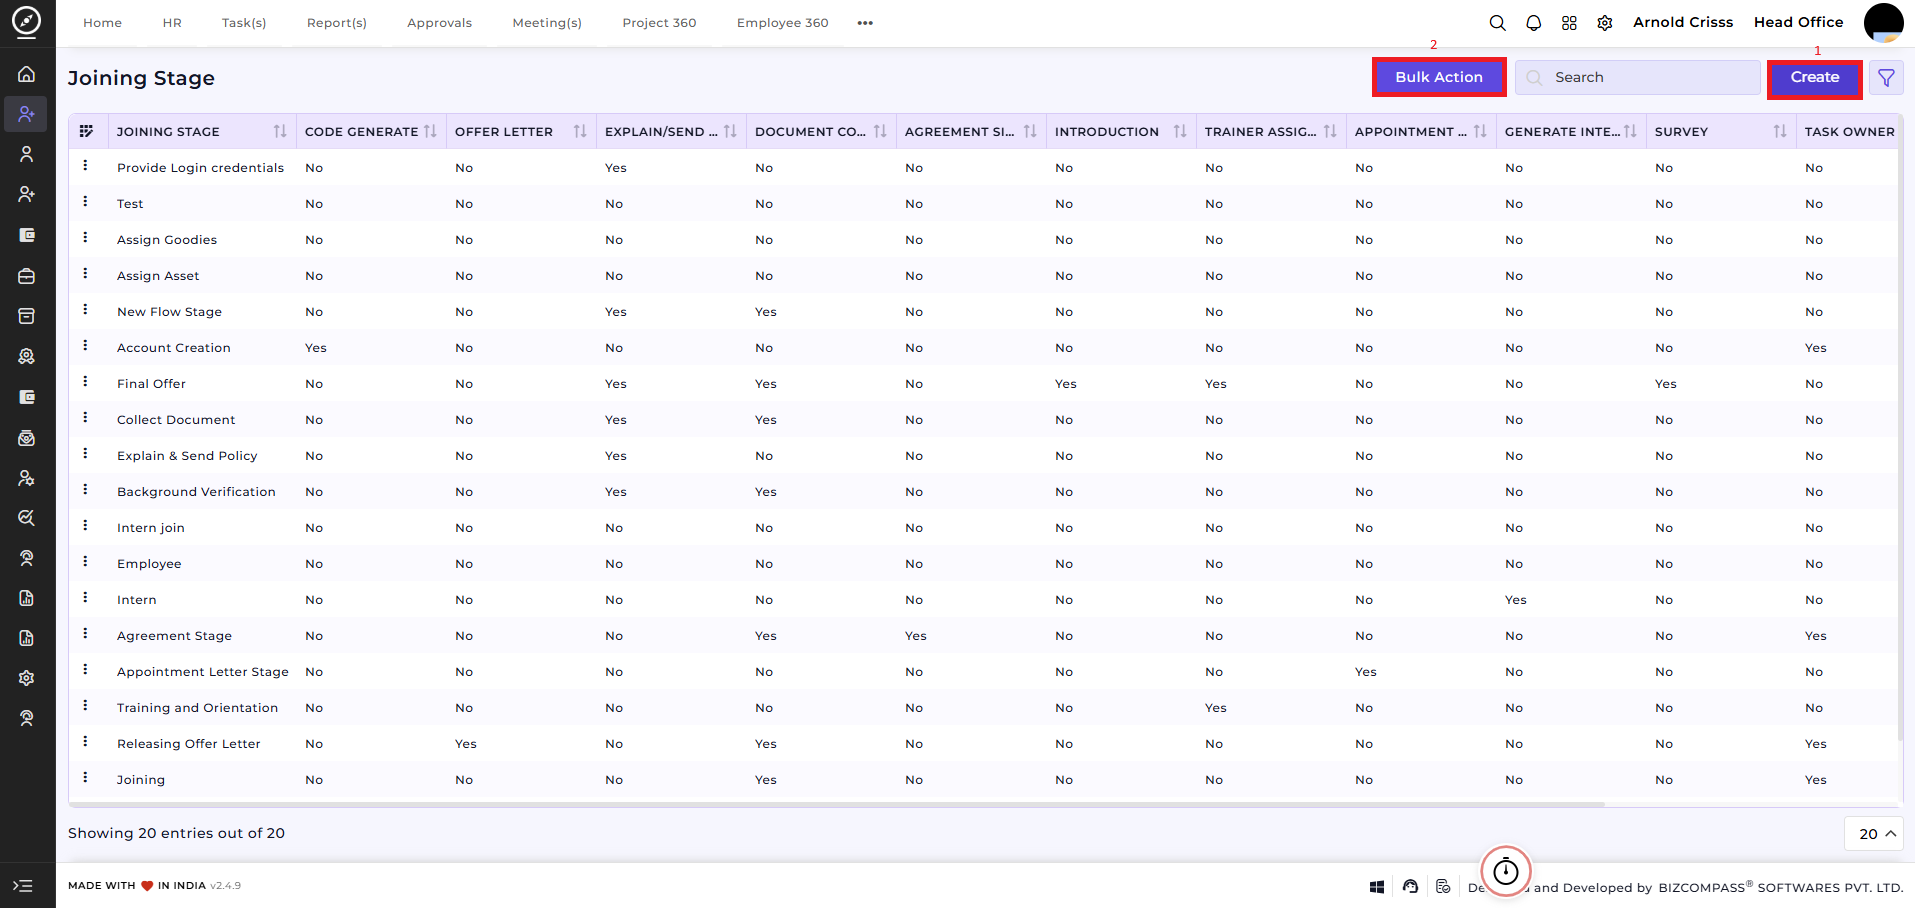Open the home icon in the left sidebar
This screenshot has width=1915, height=908.
click(27, 74)
